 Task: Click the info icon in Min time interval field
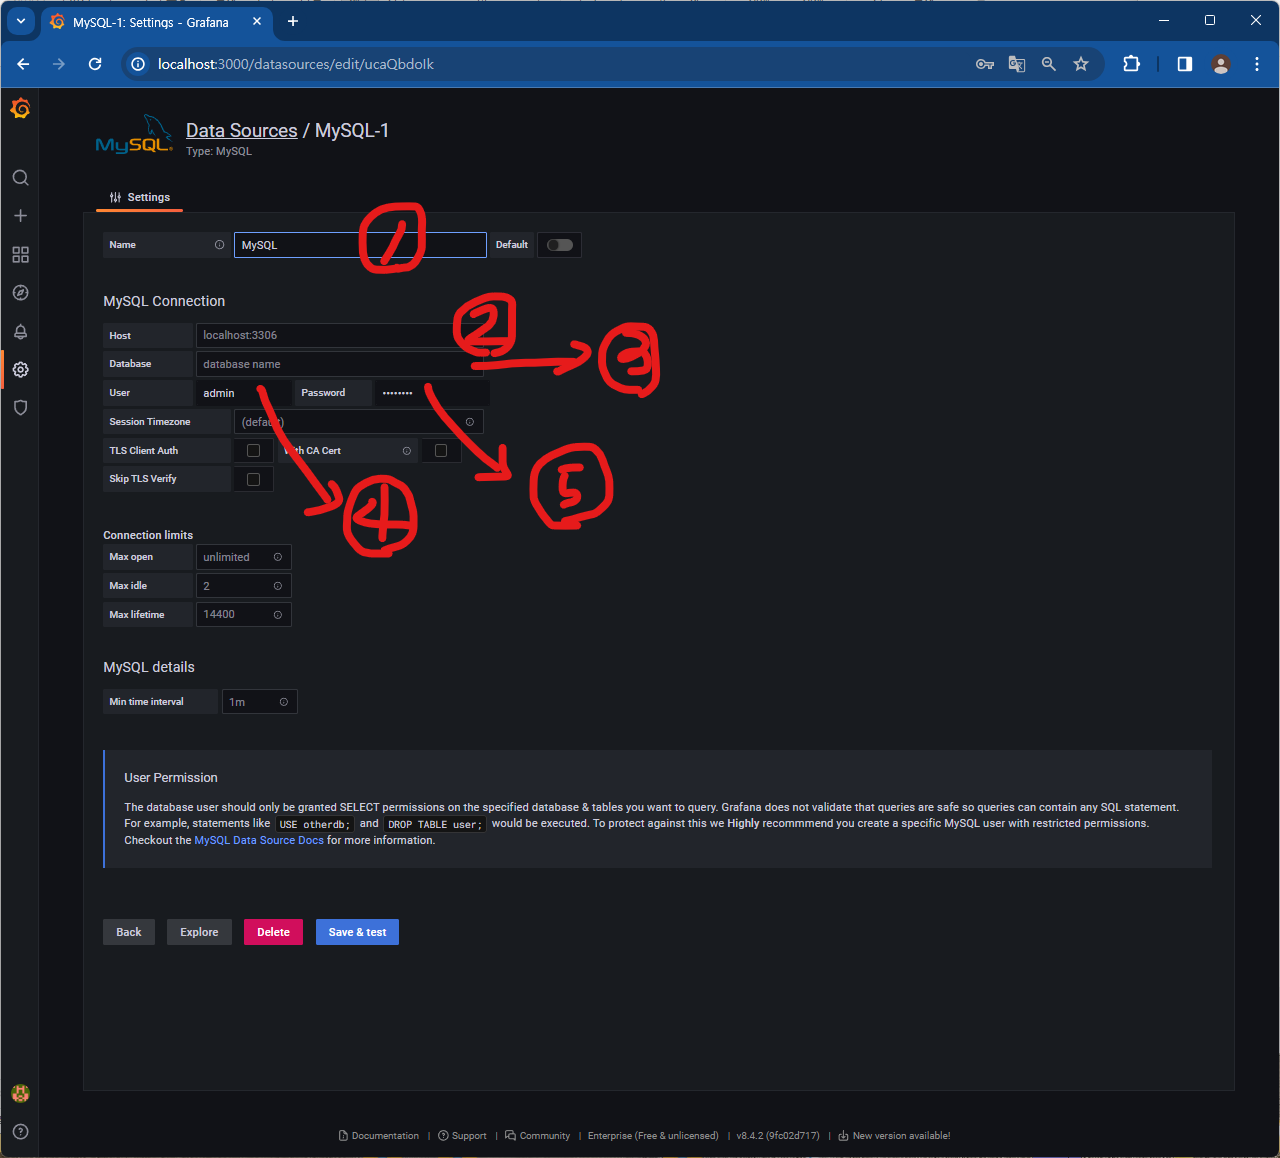point(284,702)
